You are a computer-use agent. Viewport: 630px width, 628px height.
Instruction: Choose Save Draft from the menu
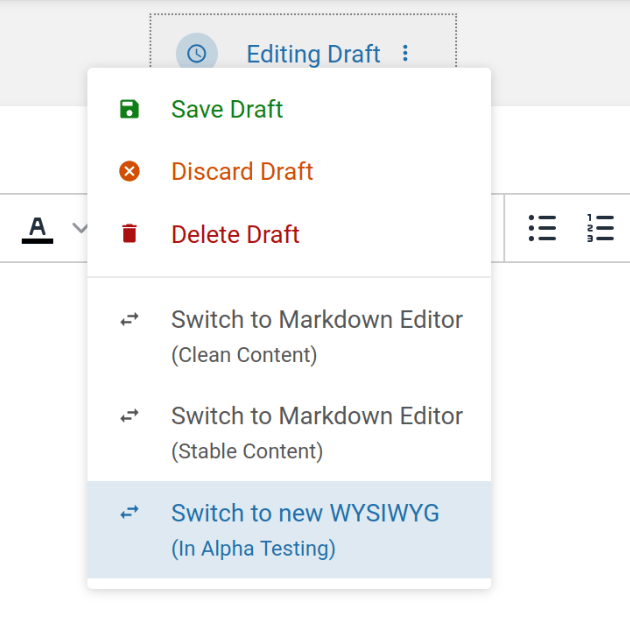(227, 109)
